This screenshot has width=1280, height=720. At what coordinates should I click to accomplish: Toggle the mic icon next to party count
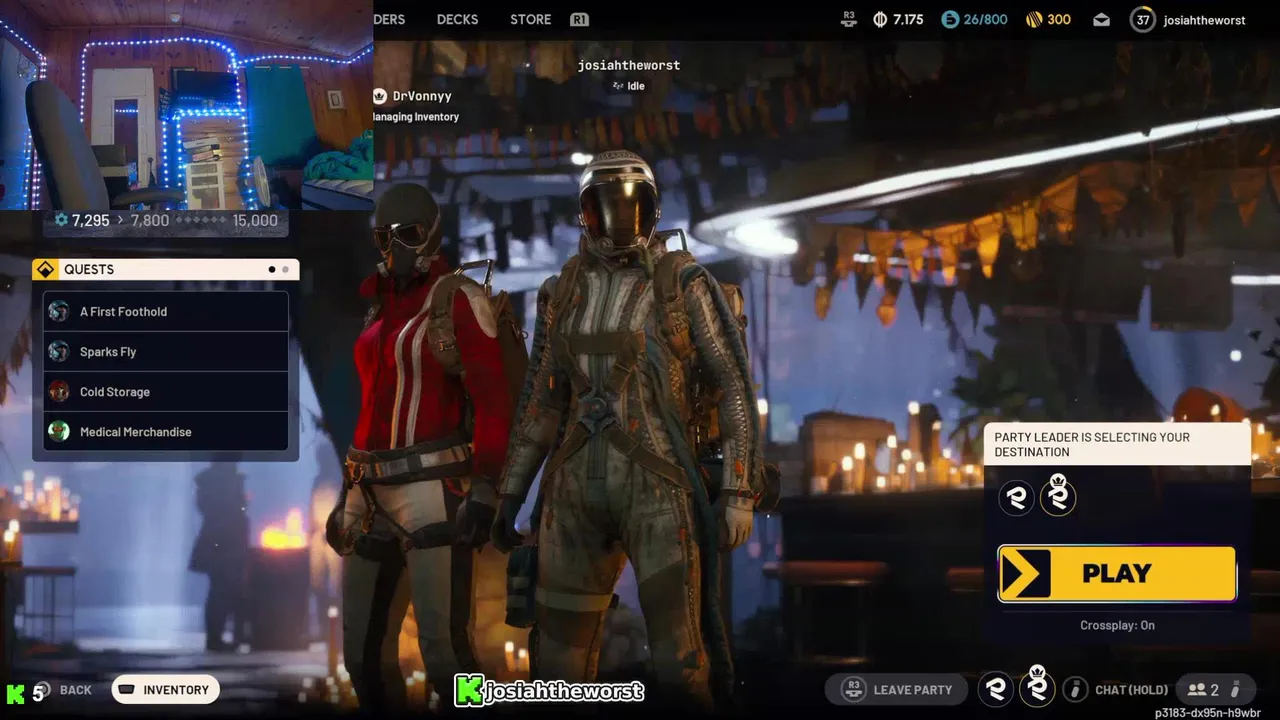(1235, 689)
